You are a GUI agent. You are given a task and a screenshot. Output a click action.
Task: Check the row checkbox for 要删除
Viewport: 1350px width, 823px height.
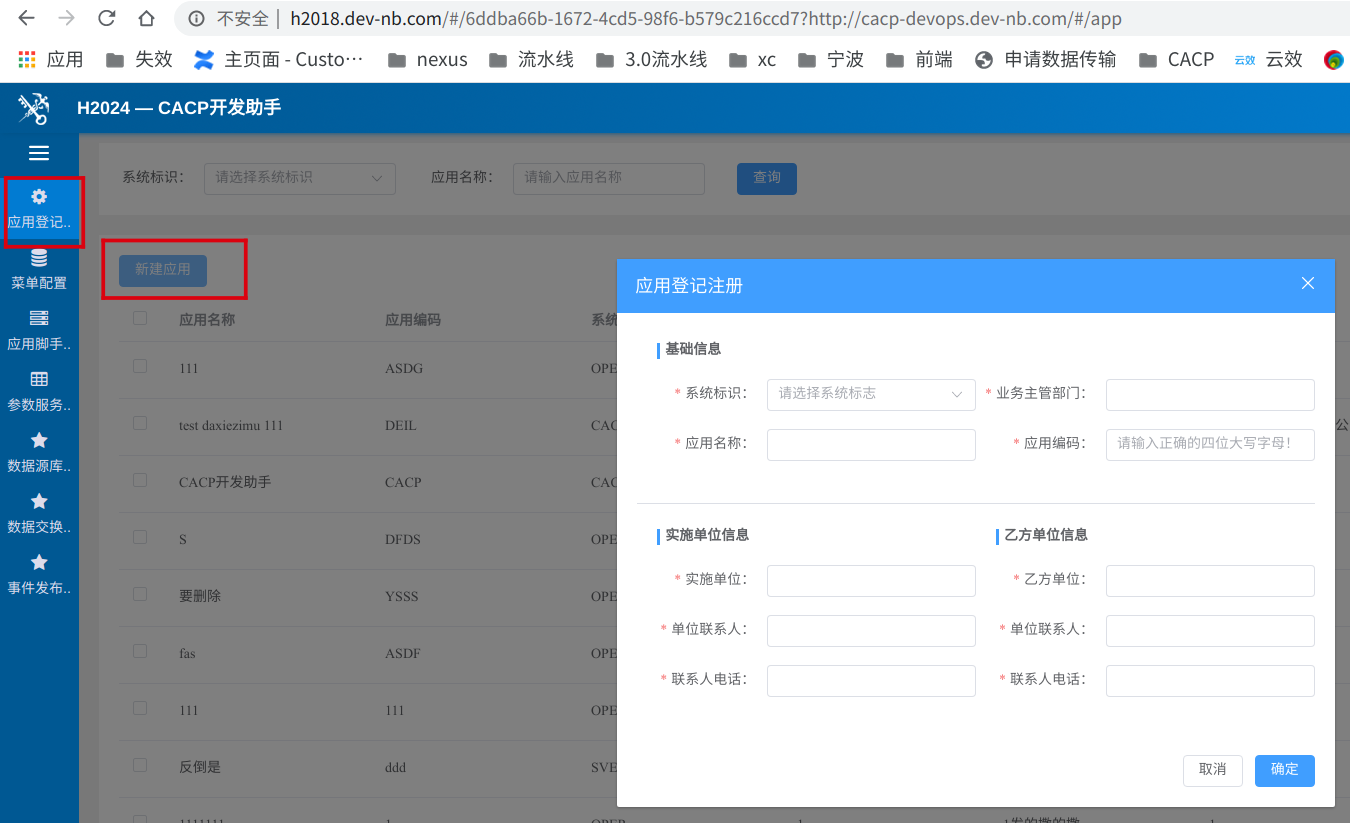tap(140, 594)
